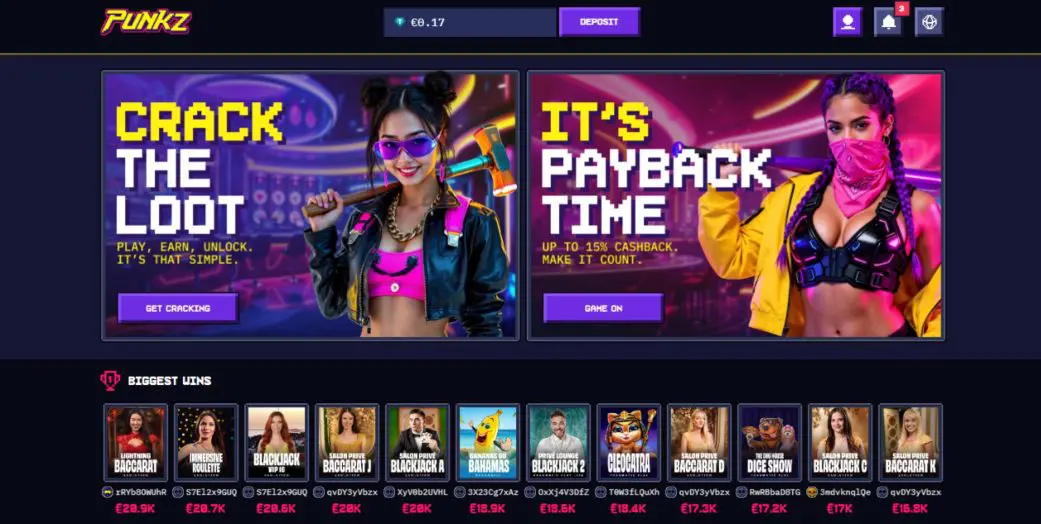Open the user profile icon
This screenshot has width=1041, height=524.
click(847, 22)
